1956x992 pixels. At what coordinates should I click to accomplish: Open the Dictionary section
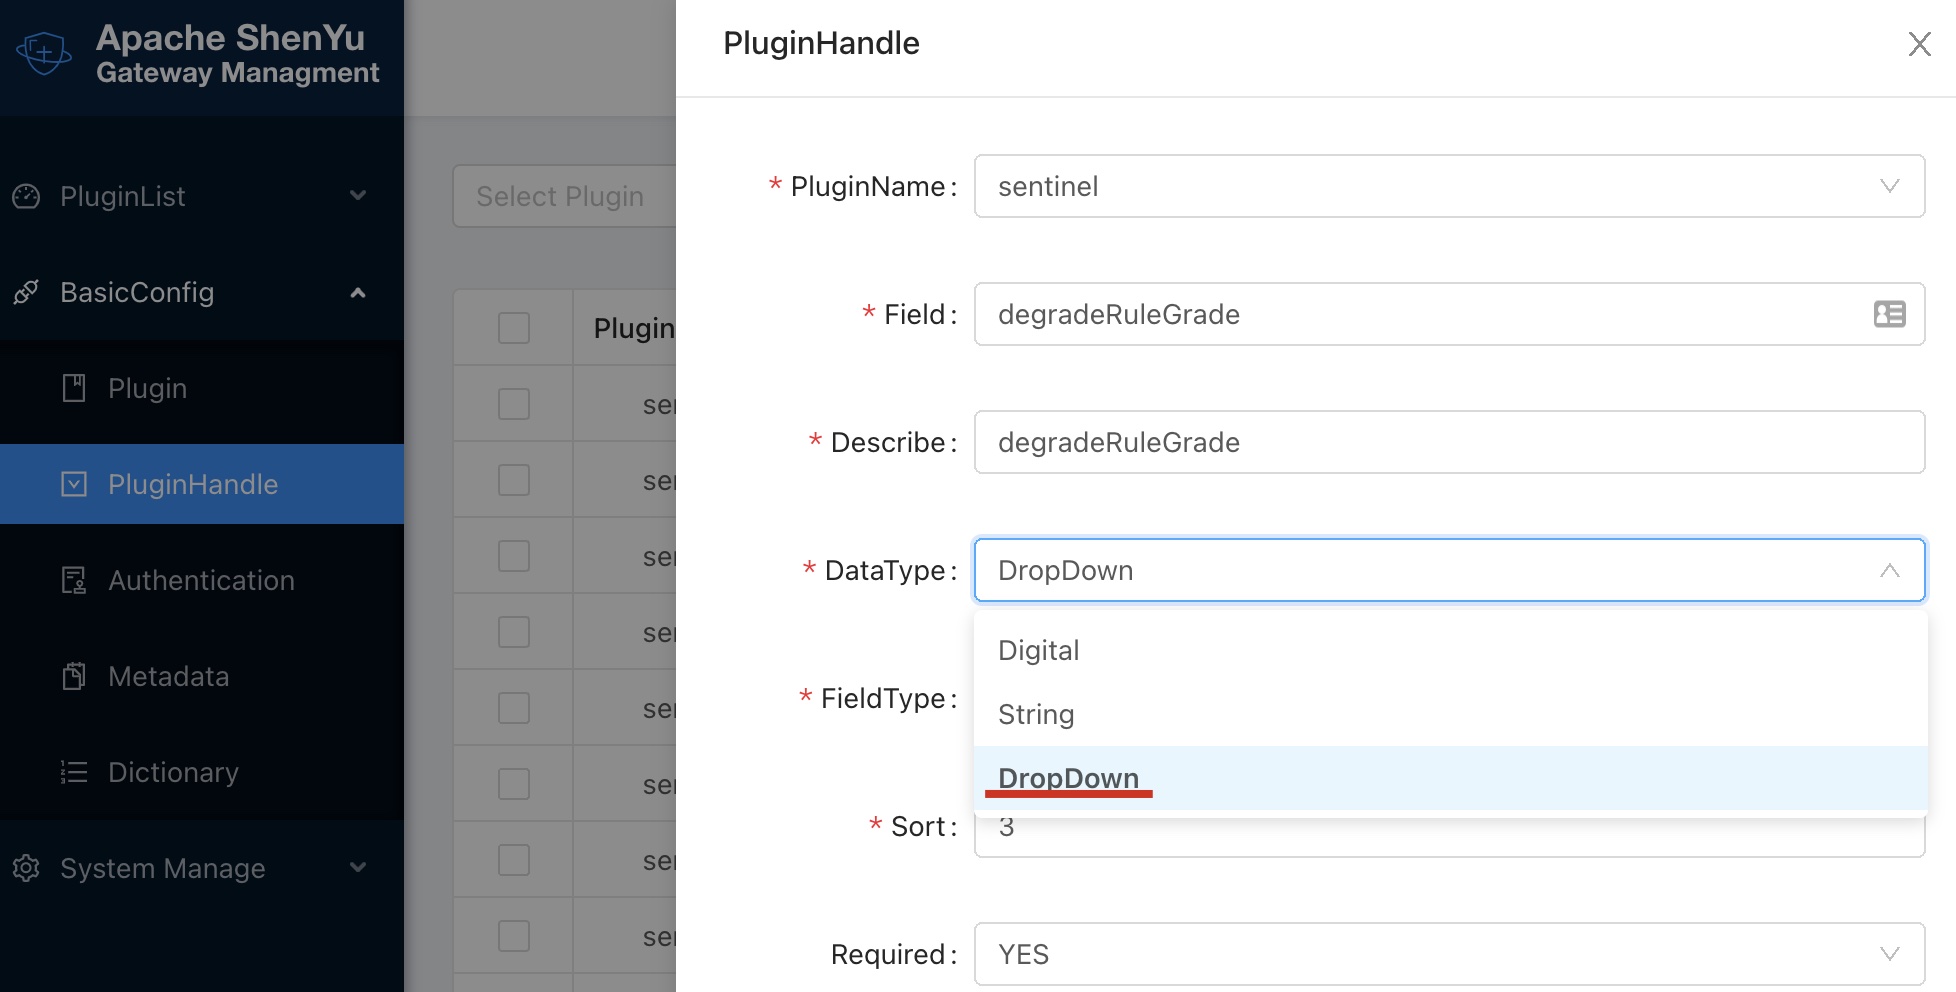[173, 772]
